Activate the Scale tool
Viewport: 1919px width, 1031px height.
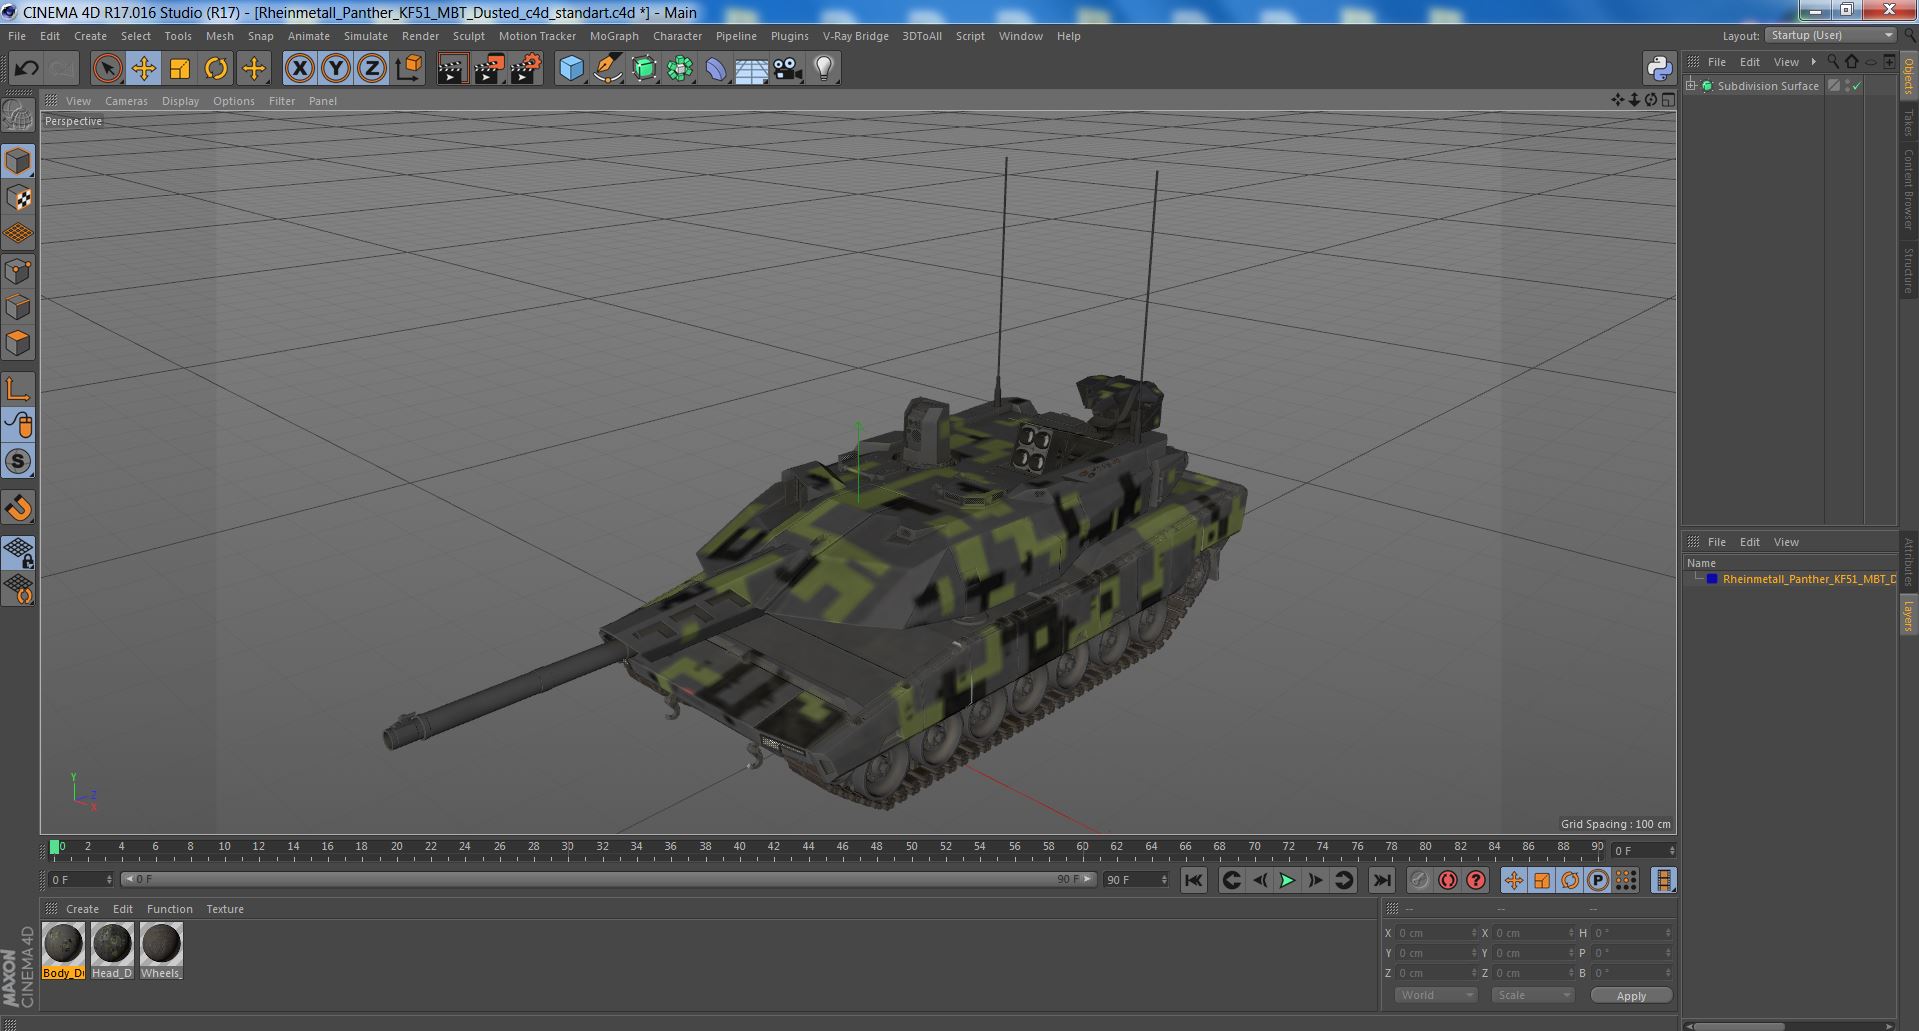click(180, 68)
